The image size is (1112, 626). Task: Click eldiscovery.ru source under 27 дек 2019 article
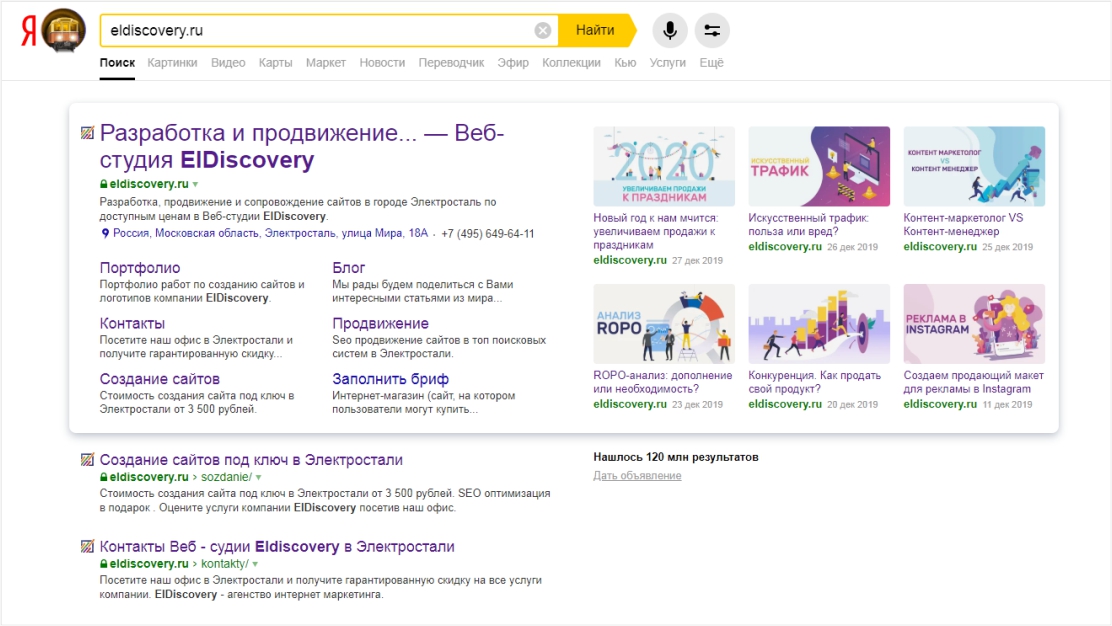click(630, 260)
